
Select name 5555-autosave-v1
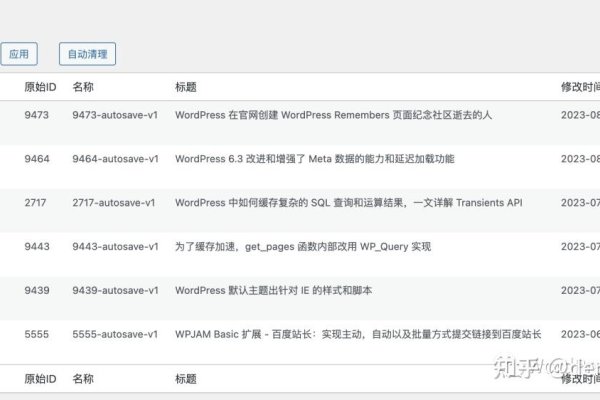(x=115, y=335)
